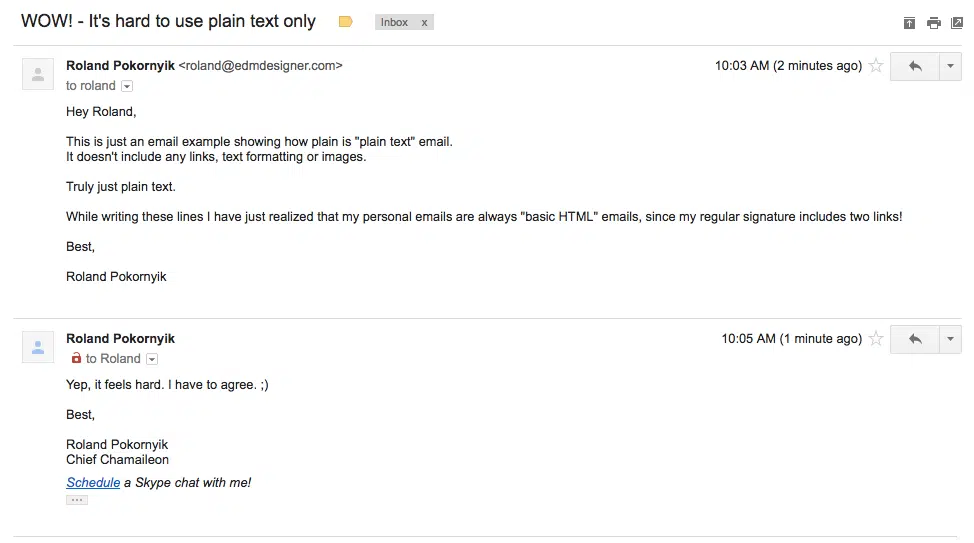Click sender name Roland Pokornyik in first message
Screen dimensions: 974x543
point(120,66)
